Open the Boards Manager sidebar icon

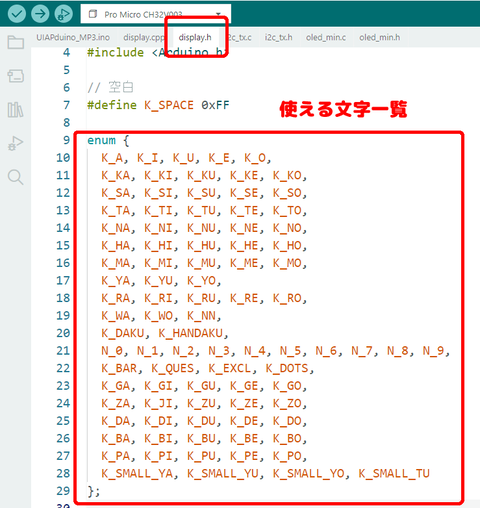pyautogui.click(x=16, y=76)
